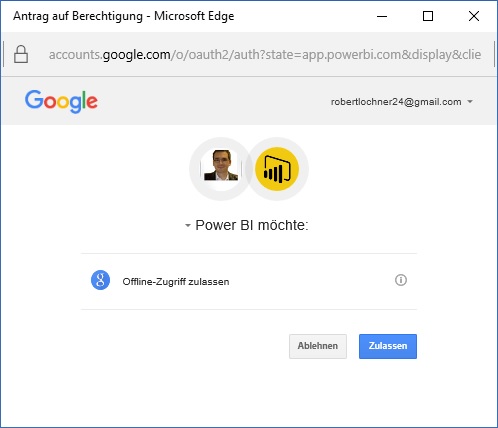Click the blue Zulassen button
Image resolution: width=498 pixels, height=428 pixels.
tap(388, 346)
